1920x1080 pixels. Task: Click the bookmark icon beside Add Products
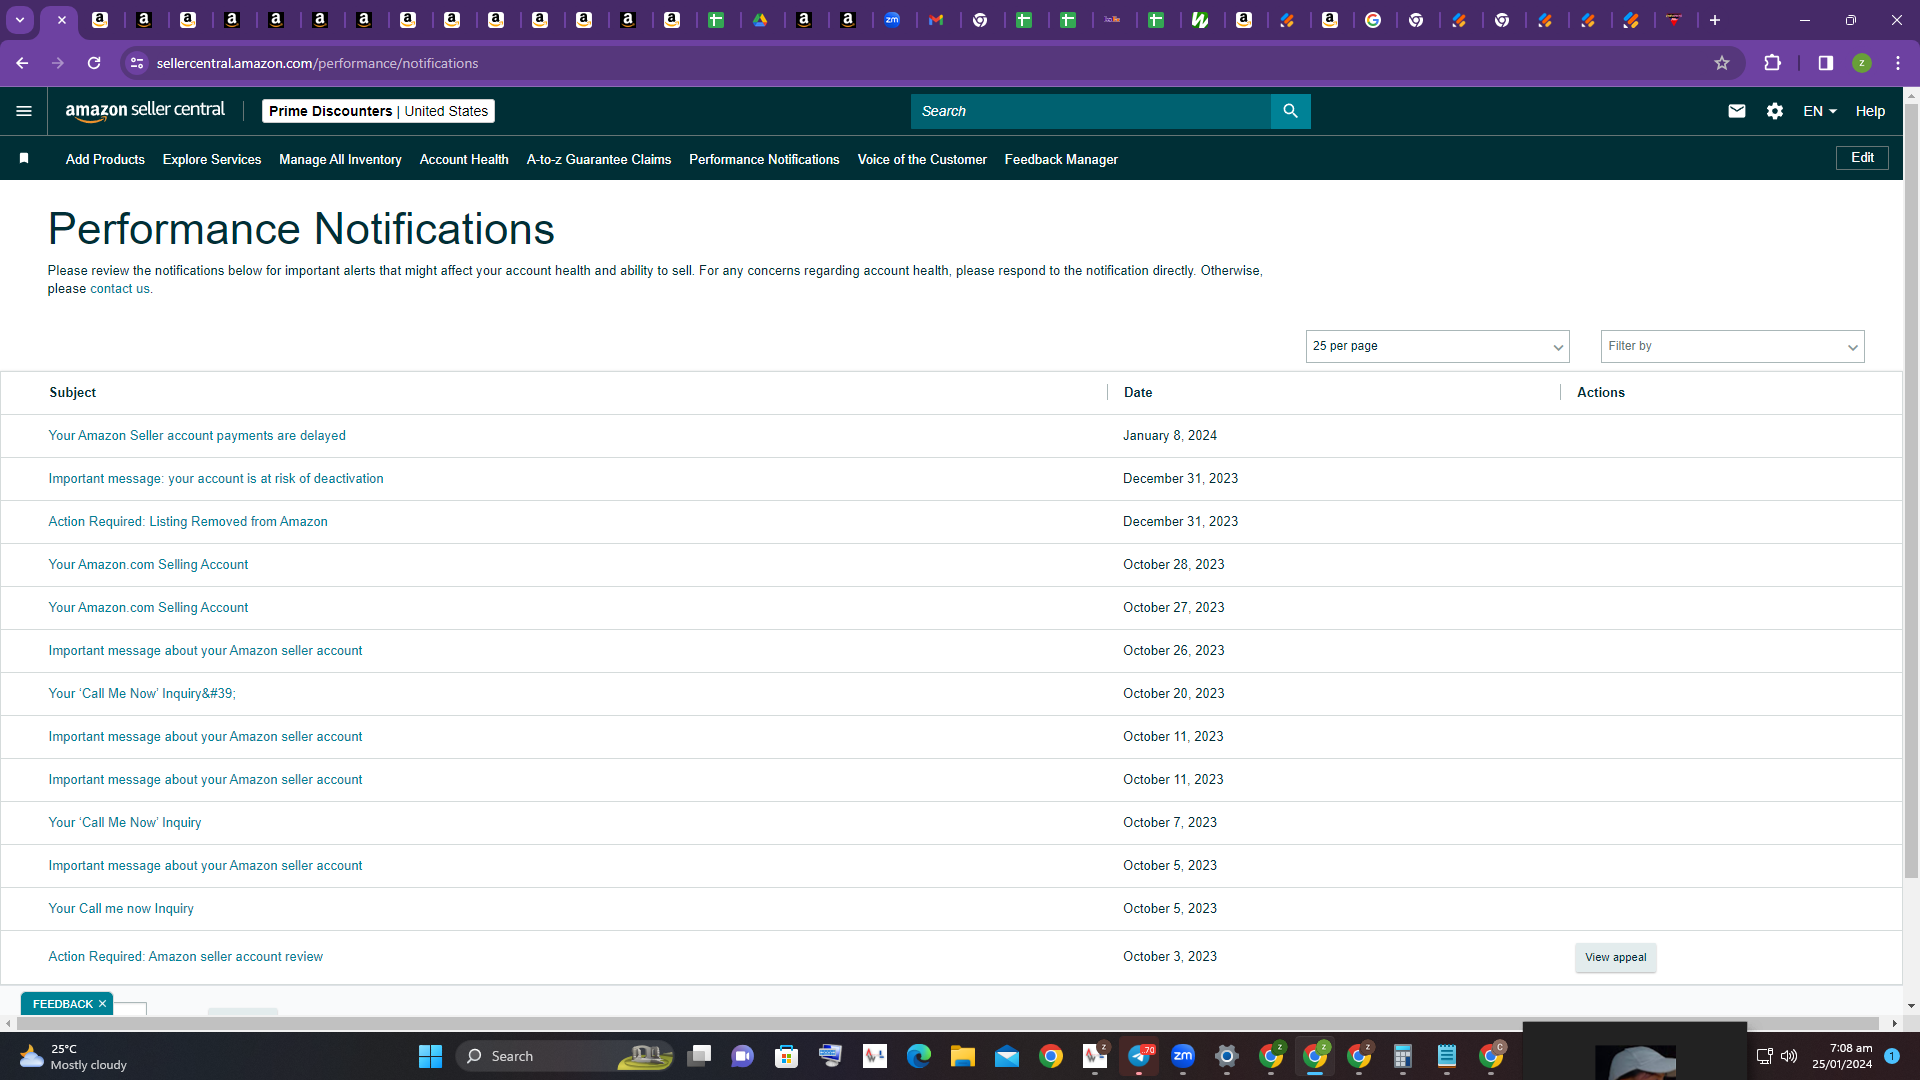click(24, 158)
